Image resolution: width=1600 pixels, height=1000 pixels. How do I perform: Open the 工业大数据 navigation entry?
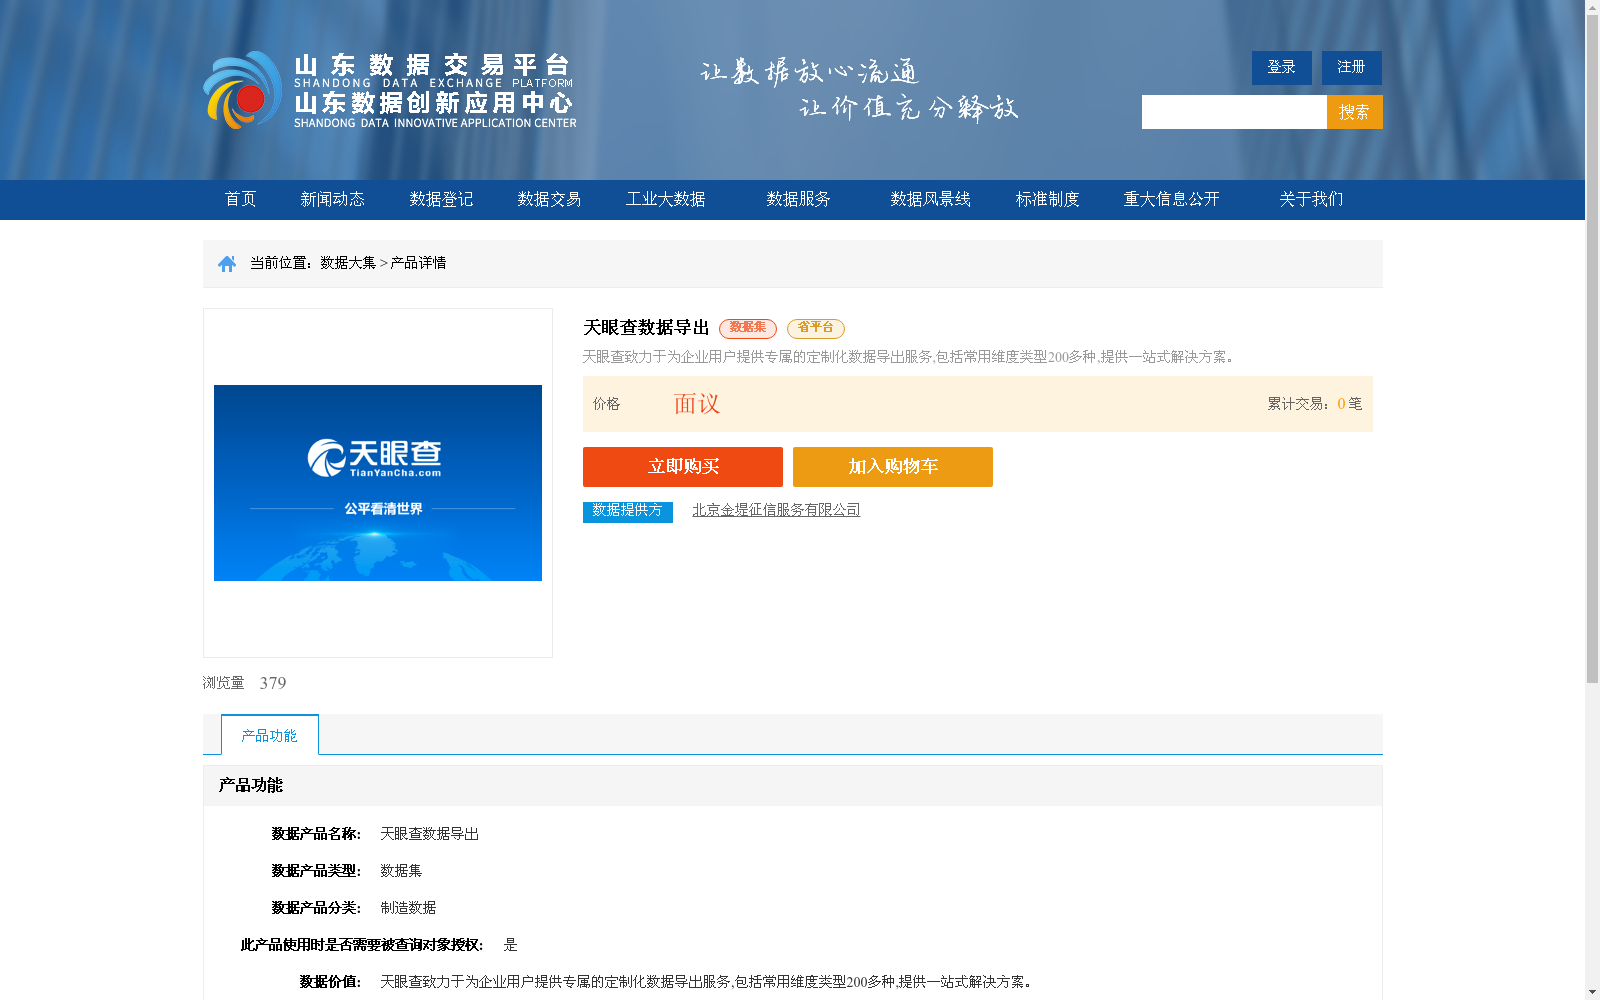click(666, 199)
